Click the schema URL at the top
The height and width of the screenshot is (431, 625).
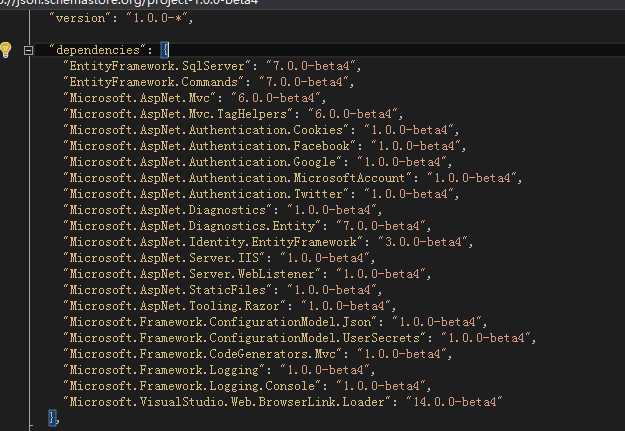tap(129, 3)
